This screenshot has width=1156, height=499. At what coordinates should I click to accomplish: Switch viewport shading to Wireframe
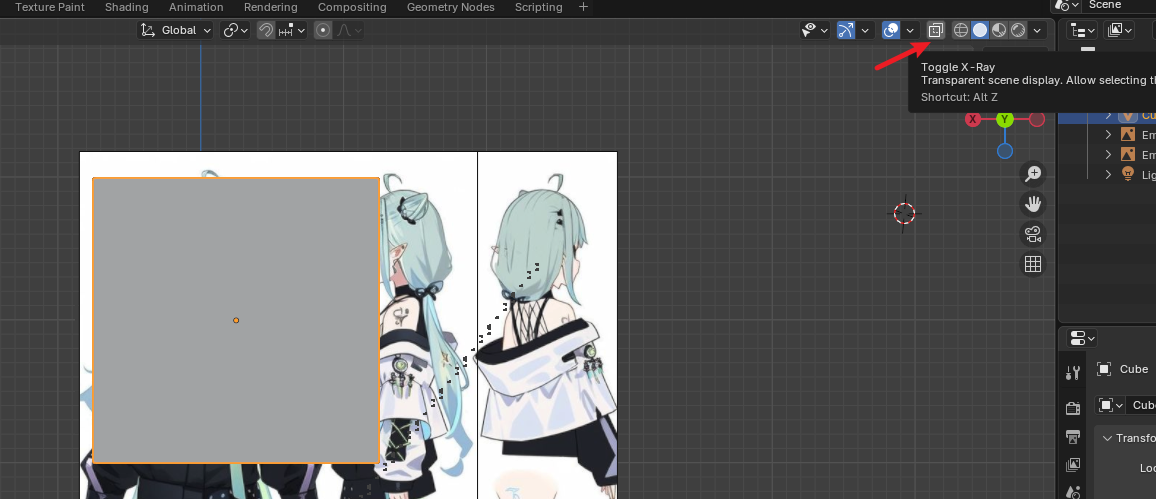click(x=961, y=30)
